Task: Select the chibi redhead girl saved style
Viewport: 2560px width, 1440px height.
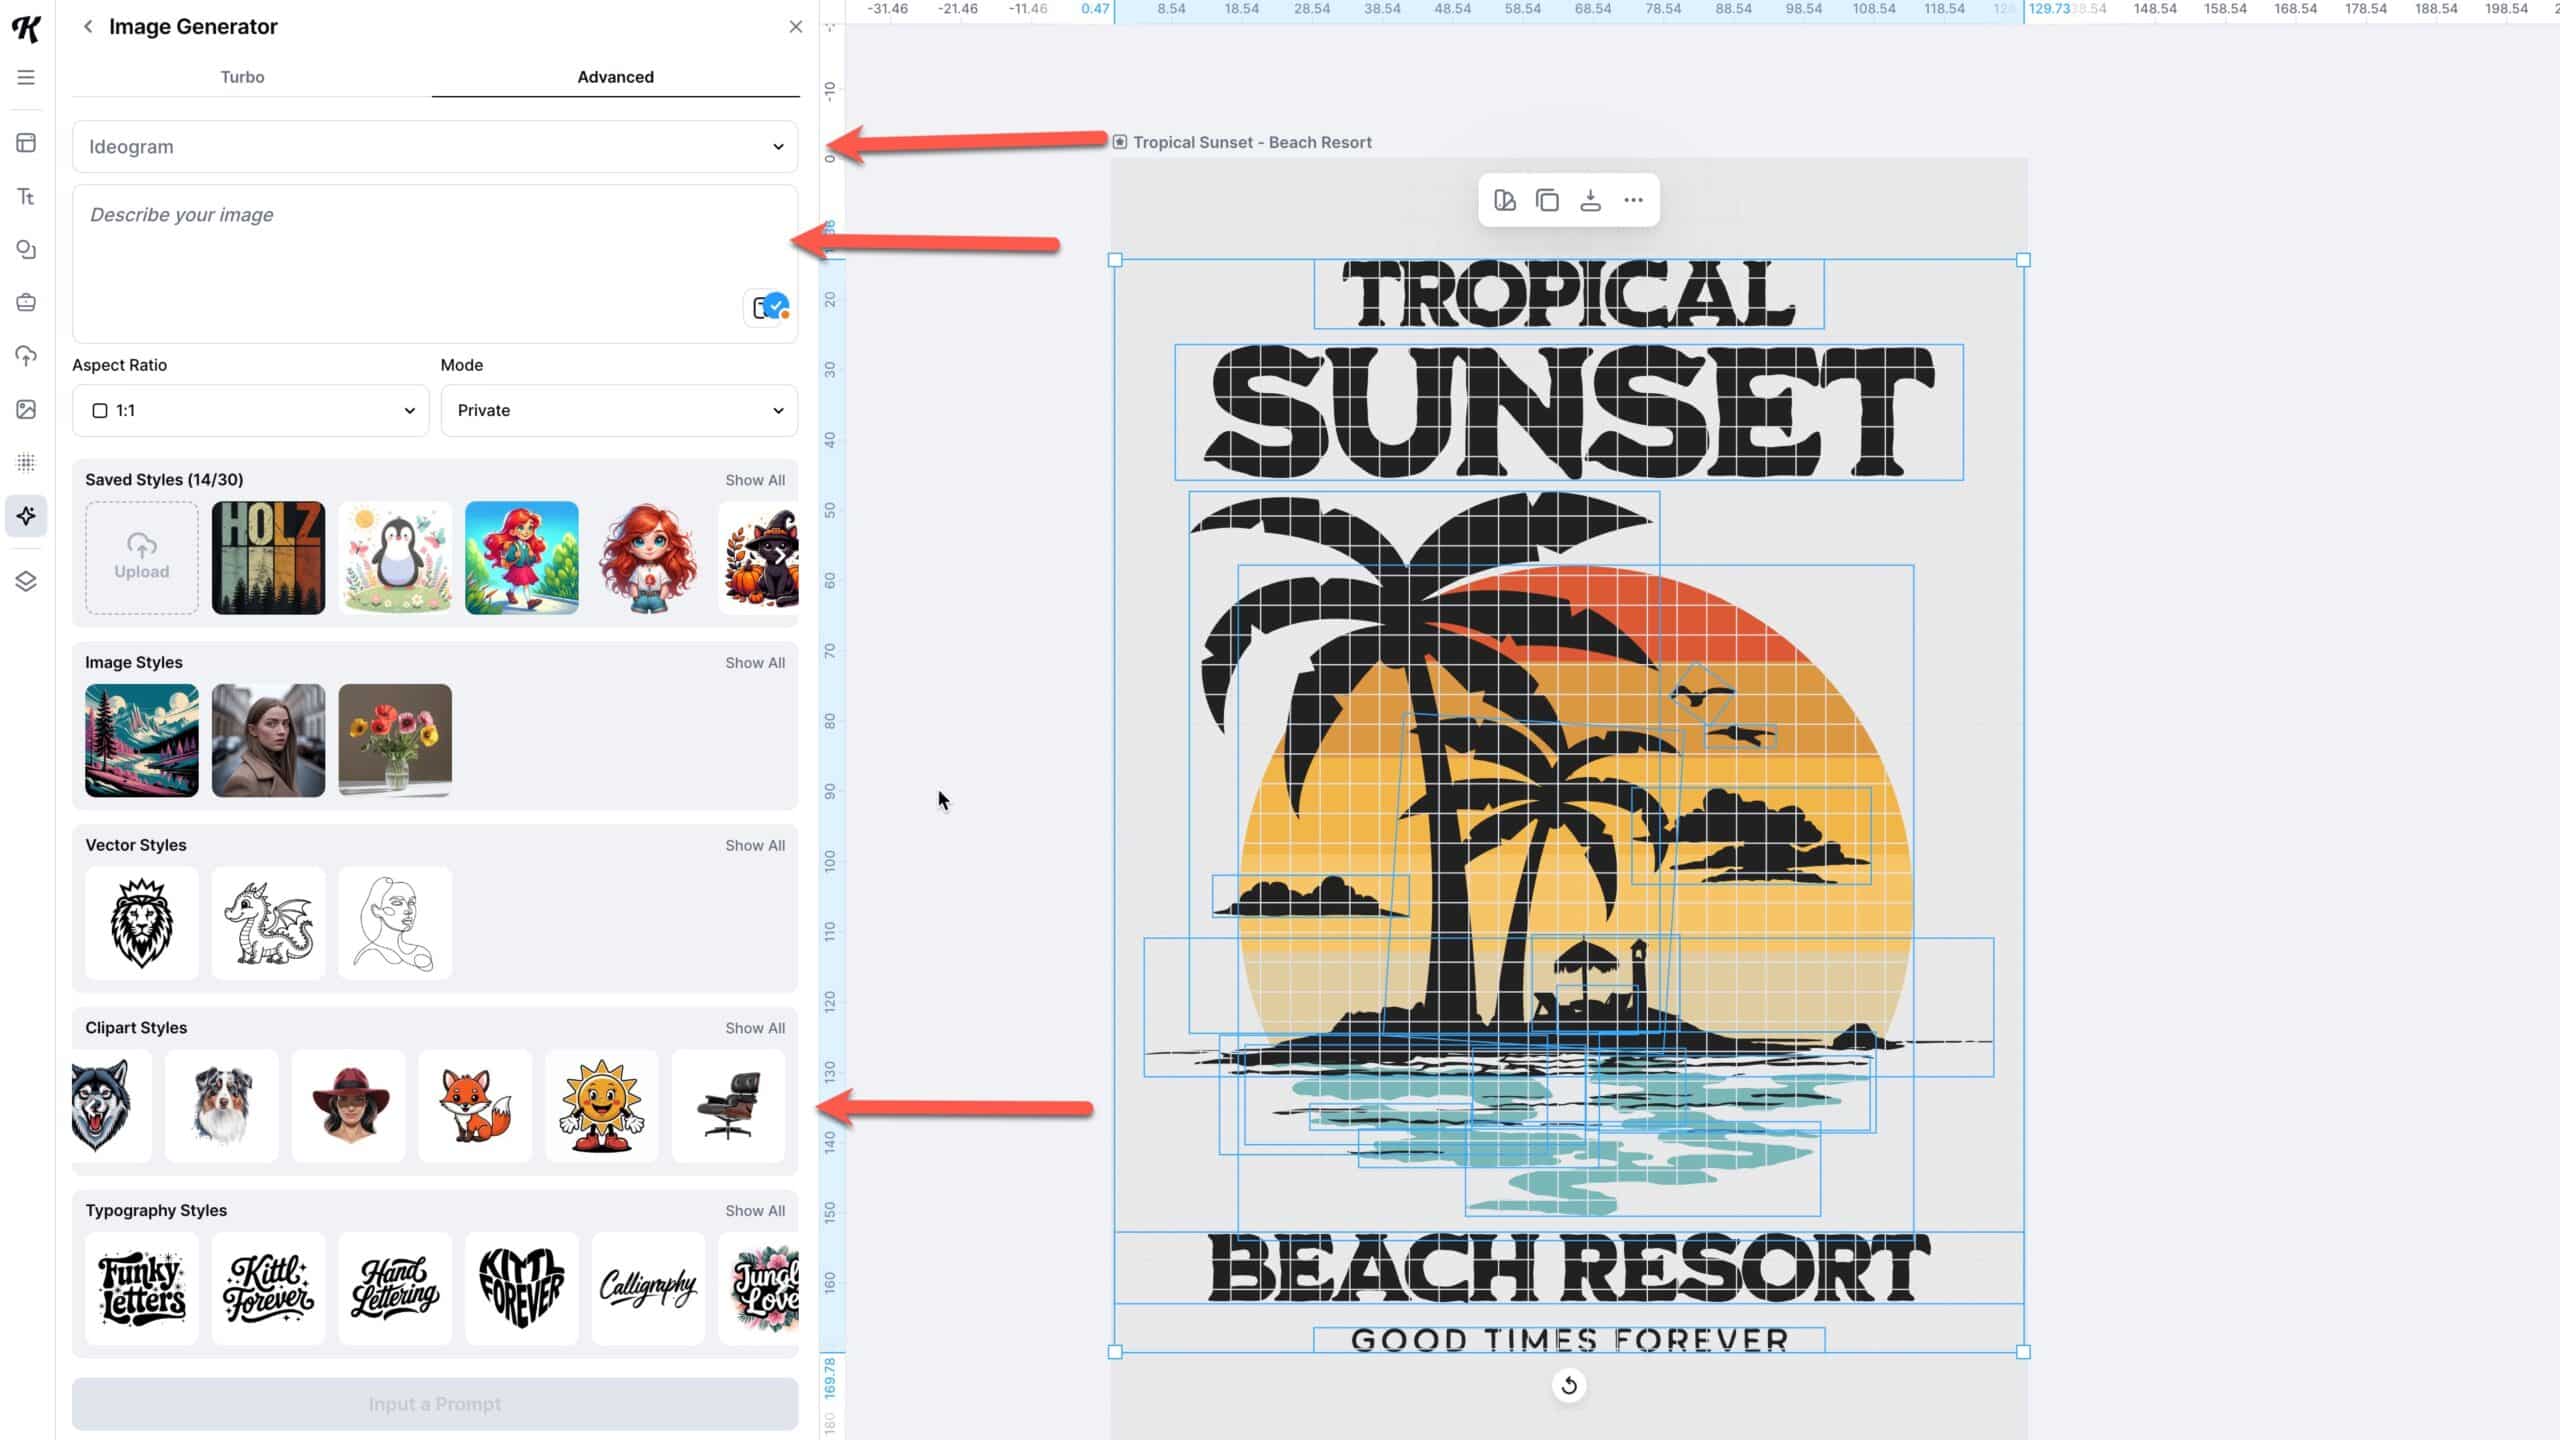Action: click(x=648, y=558)
